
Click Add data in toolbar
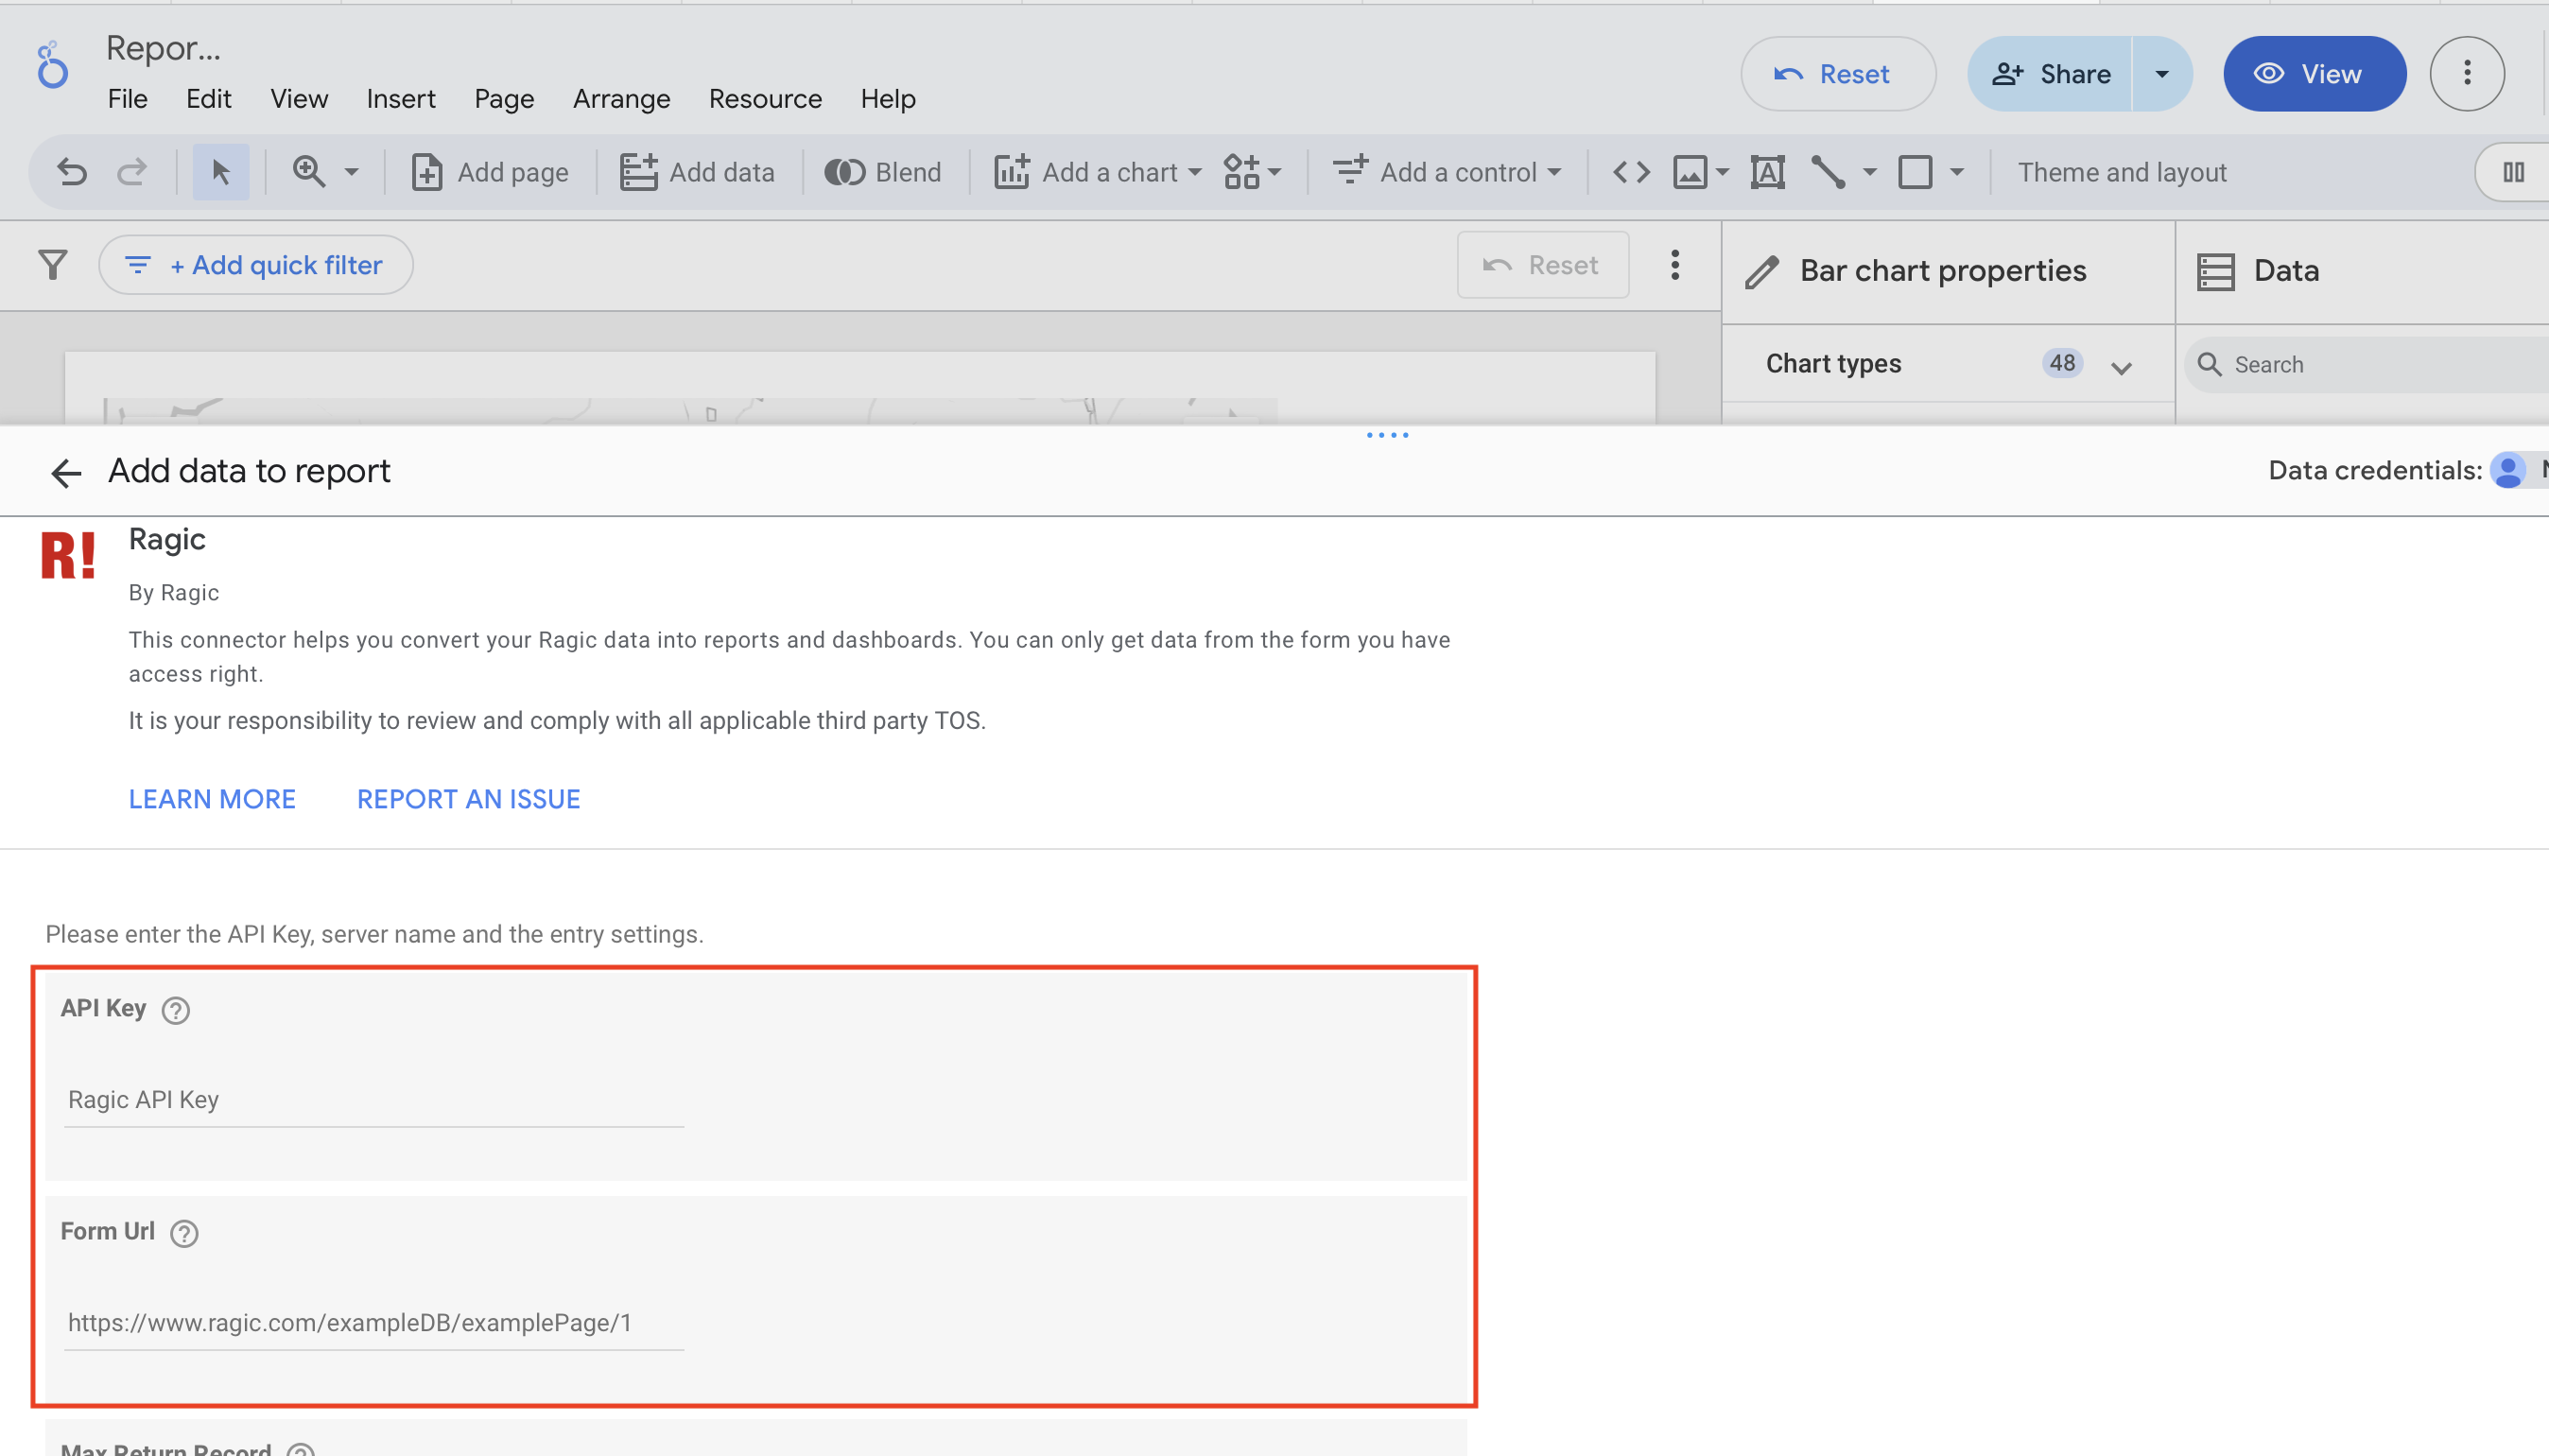[x=698, y=172]
